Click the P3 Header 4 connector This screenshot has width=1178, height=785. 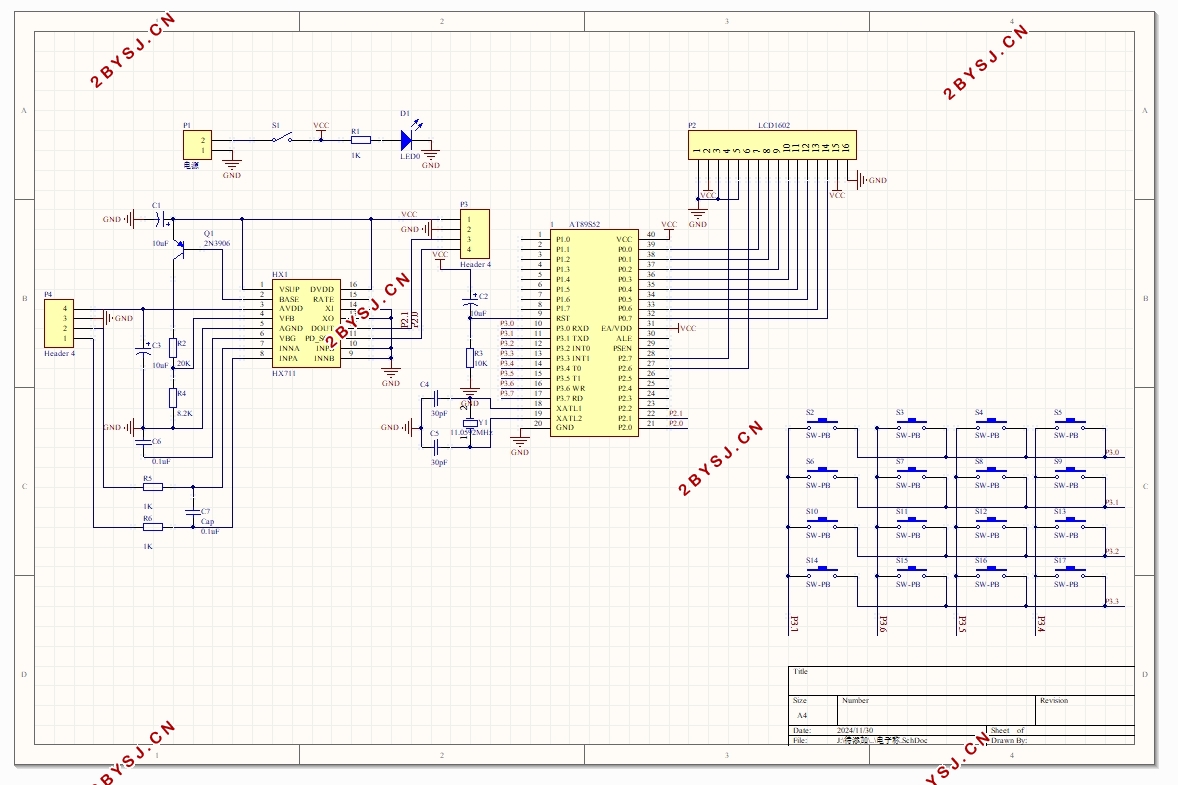475,234
